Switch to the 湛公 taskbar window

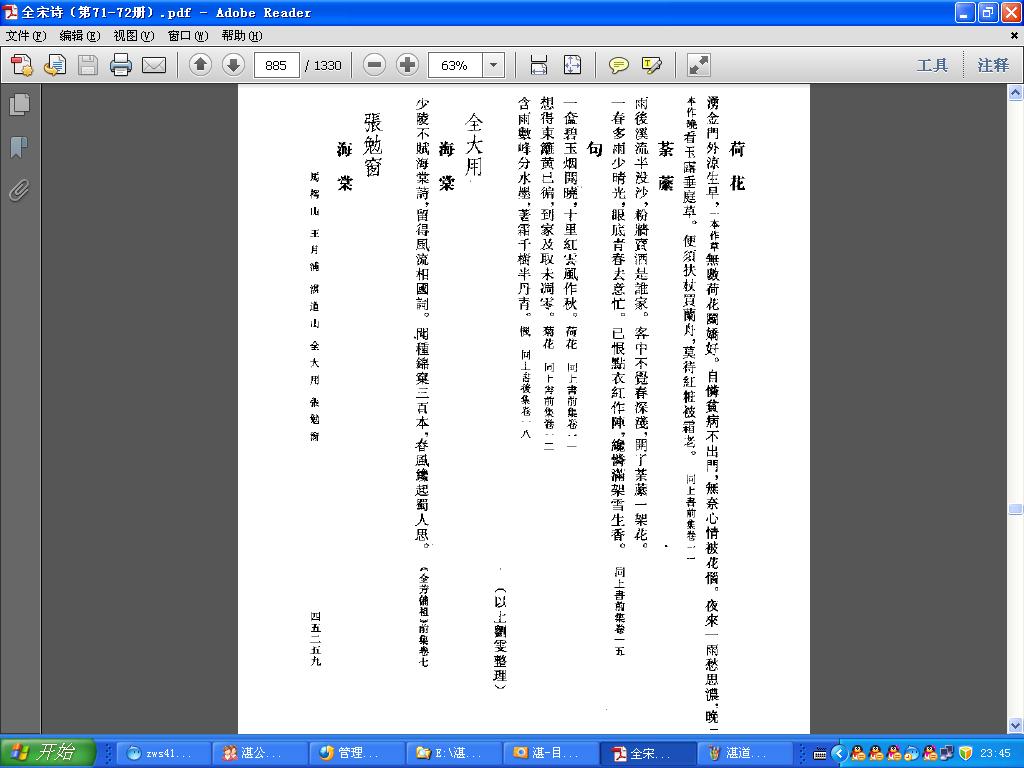click(260, 753)
